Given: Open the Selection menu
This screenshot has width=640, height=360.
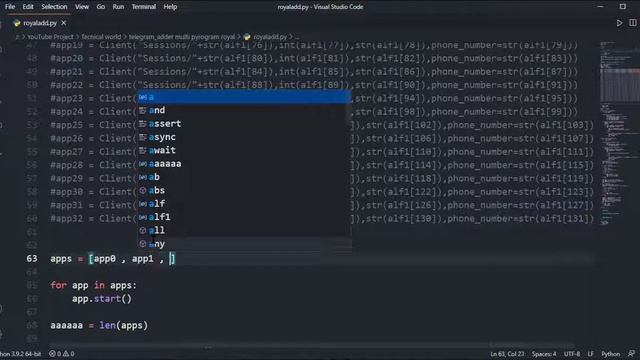Looking at the screenshot, I should pos(54,7).
